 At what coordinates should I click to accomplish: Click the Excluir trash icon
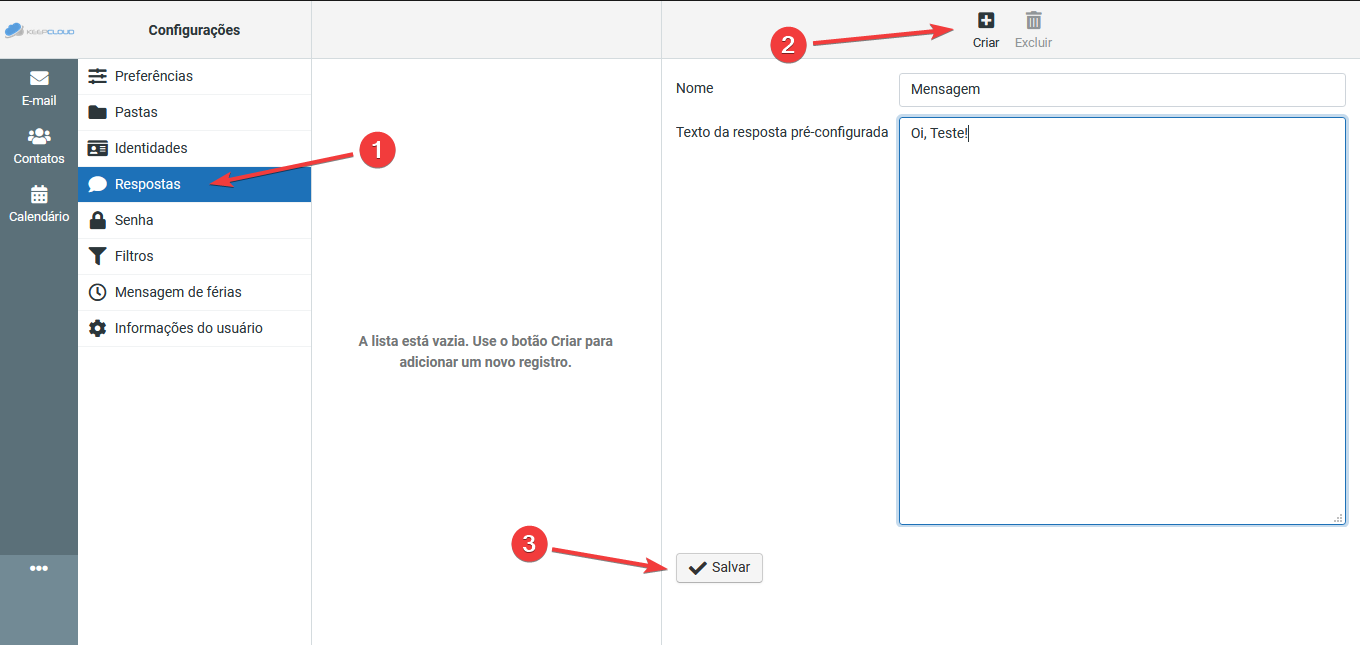tap(1033, 20)
